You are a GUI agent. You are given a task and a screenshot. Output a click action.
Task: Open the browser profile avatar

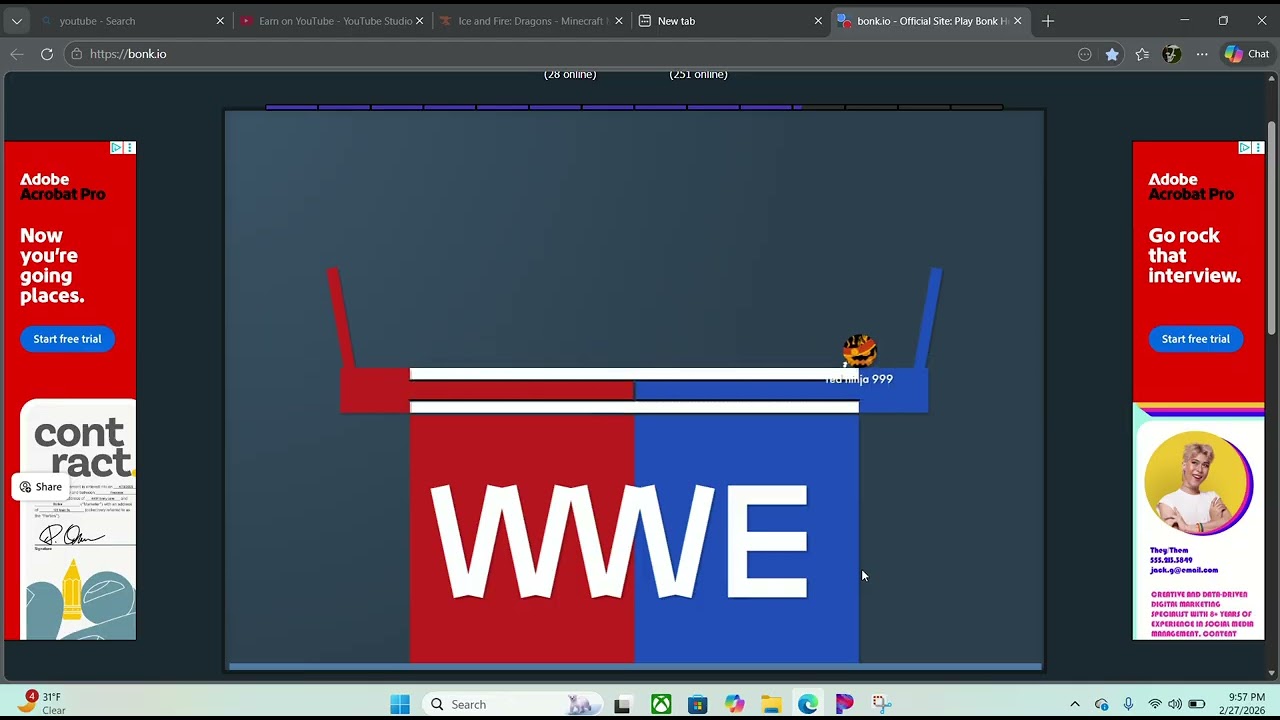pyautogui.click(x=1172, y=54)
